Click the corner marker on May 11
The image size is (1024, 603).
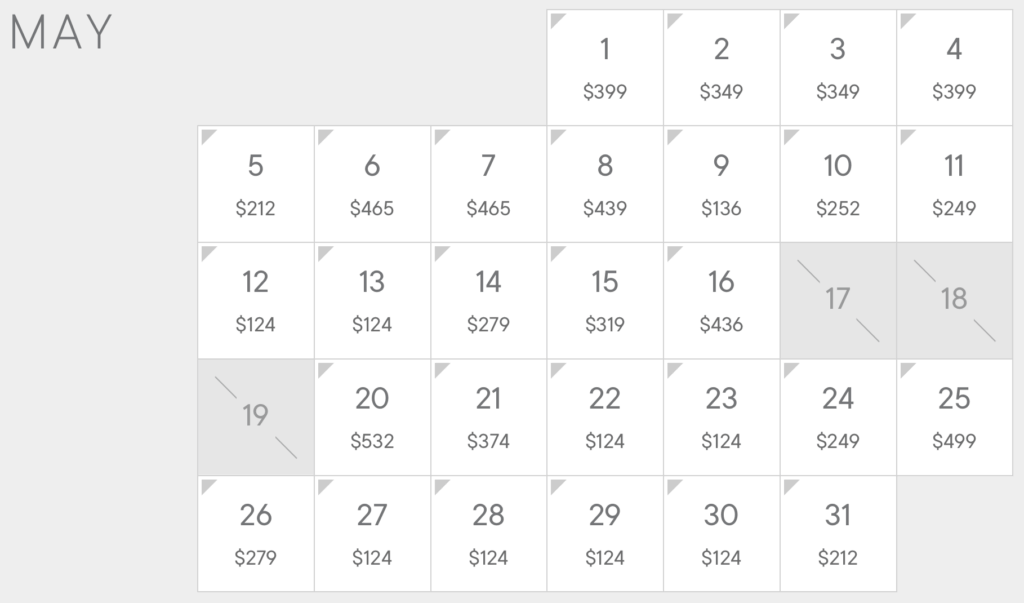click(907, 137)
